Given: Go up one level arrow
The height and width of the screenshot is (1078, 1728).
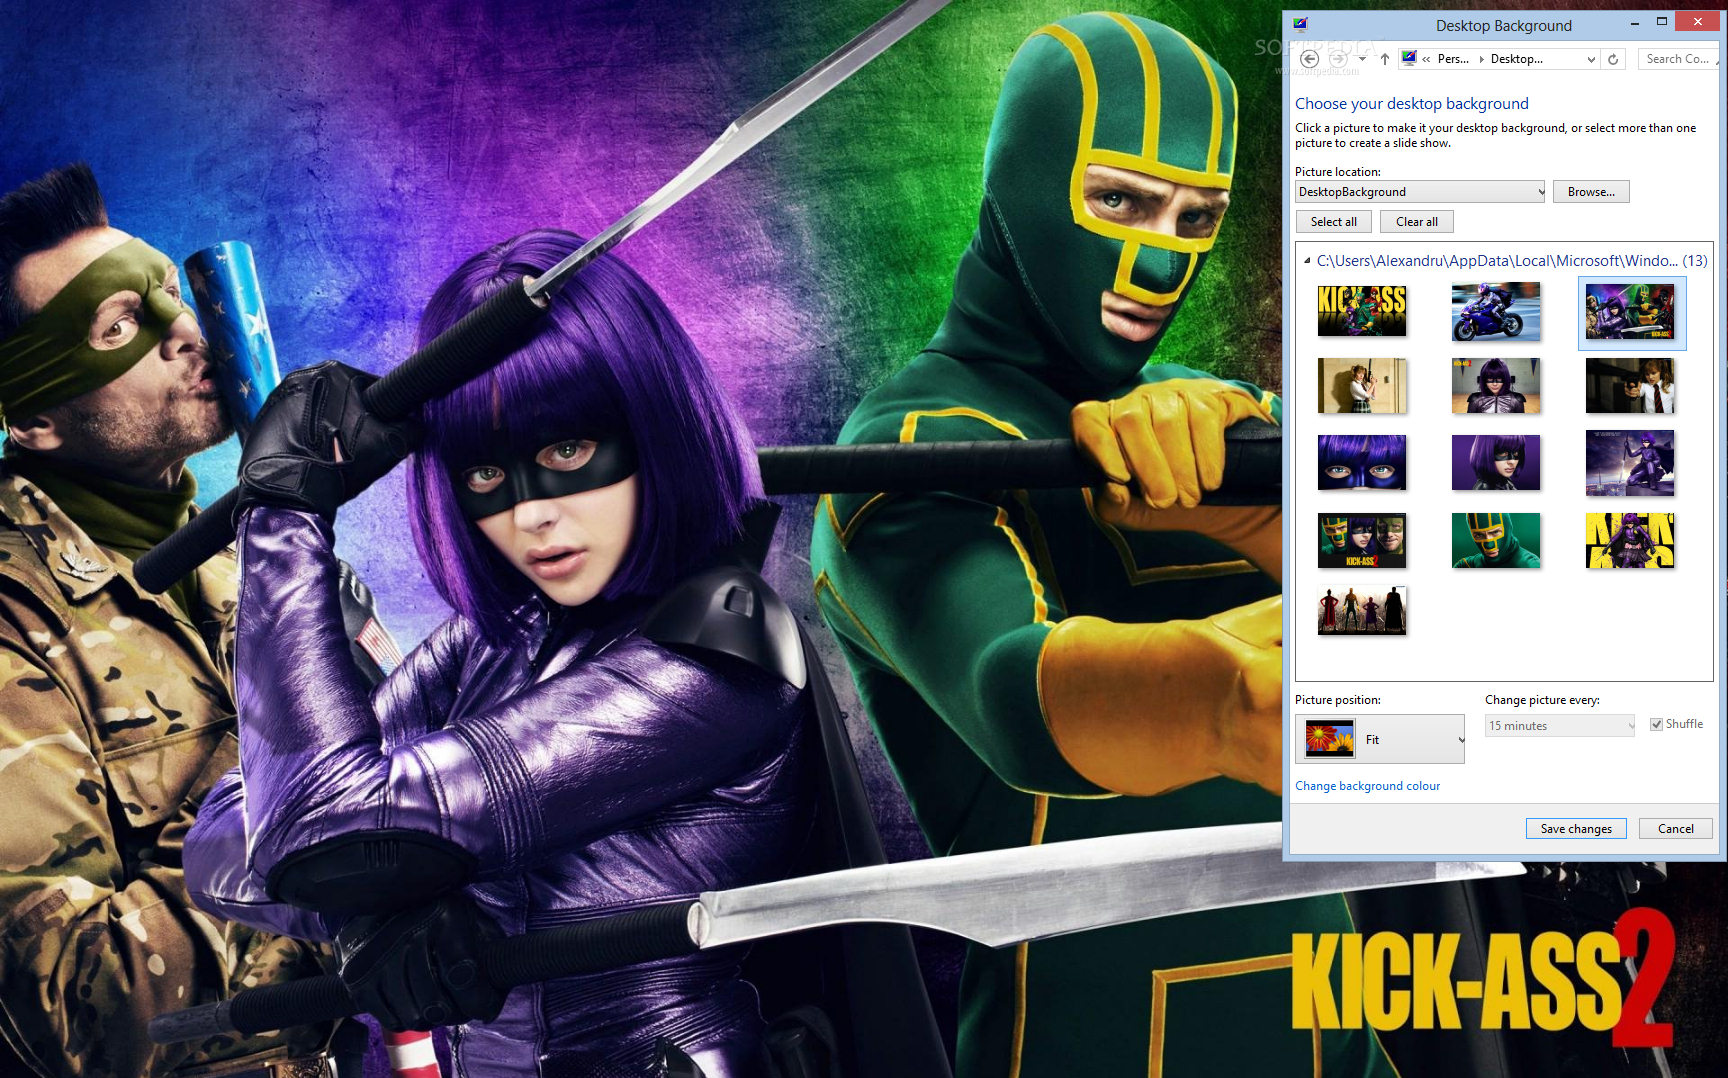Looking at the screenshot, I should 1384,59.
